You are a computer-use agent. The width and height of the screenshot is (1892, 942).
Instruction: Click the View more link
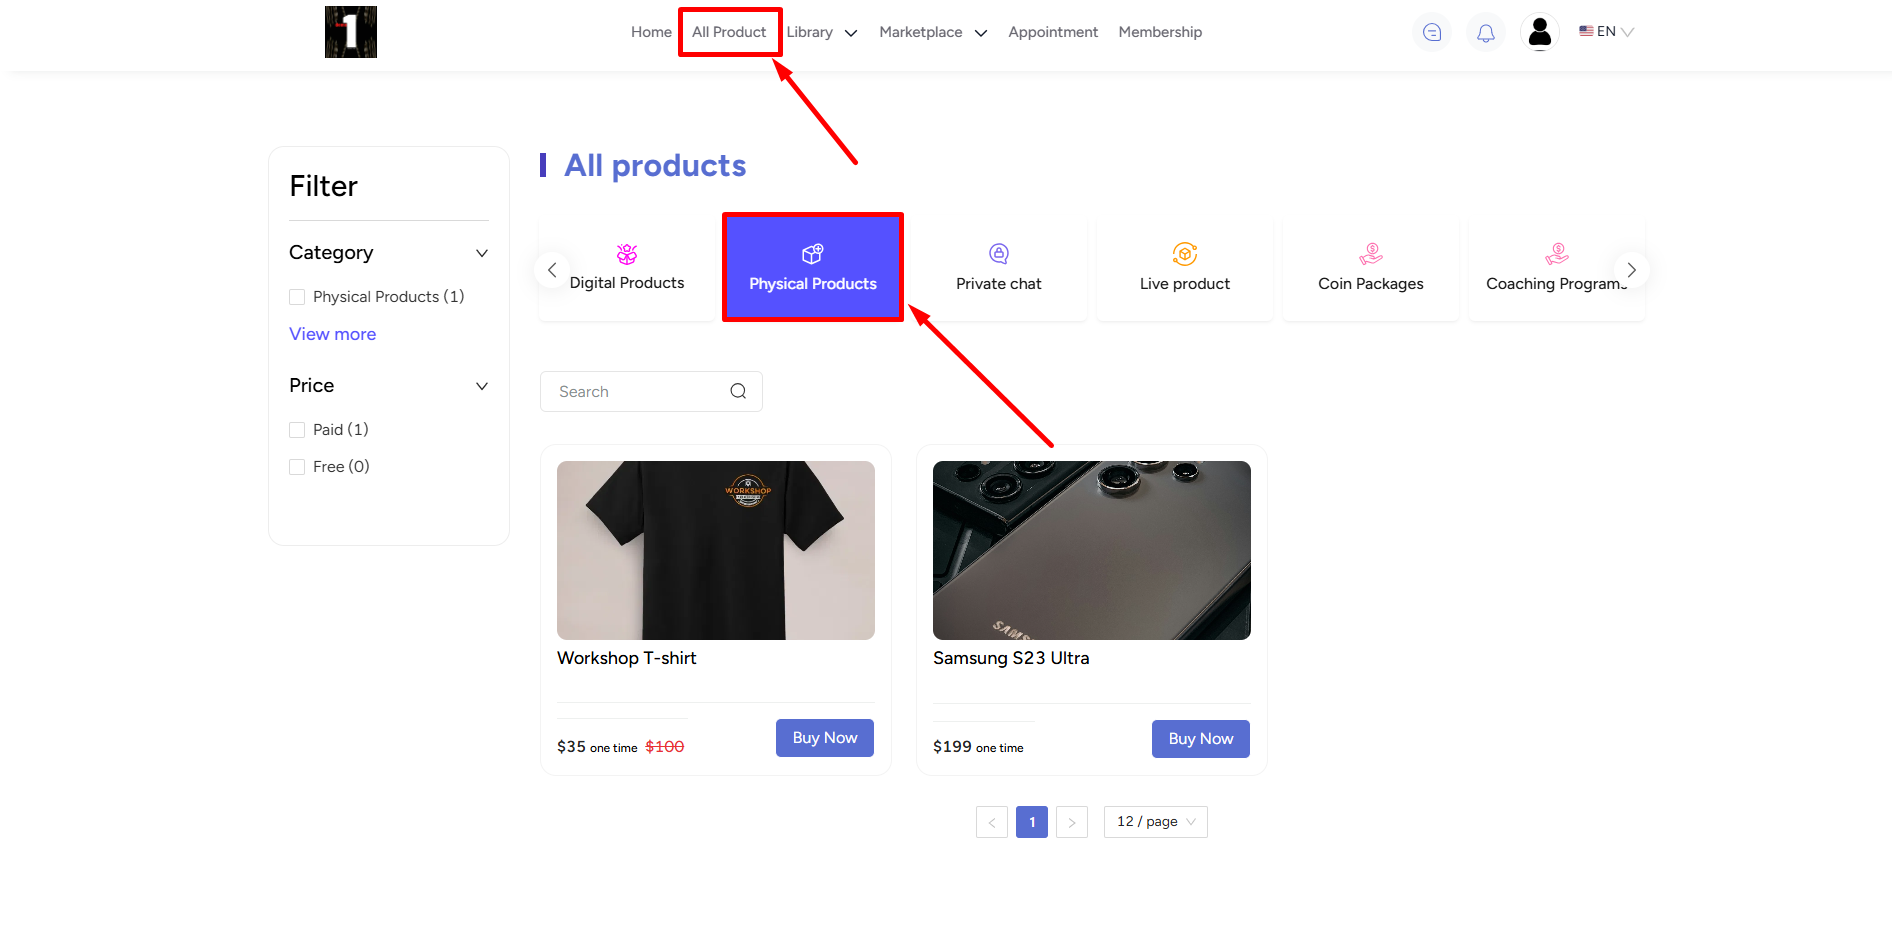tap(333, 334)
